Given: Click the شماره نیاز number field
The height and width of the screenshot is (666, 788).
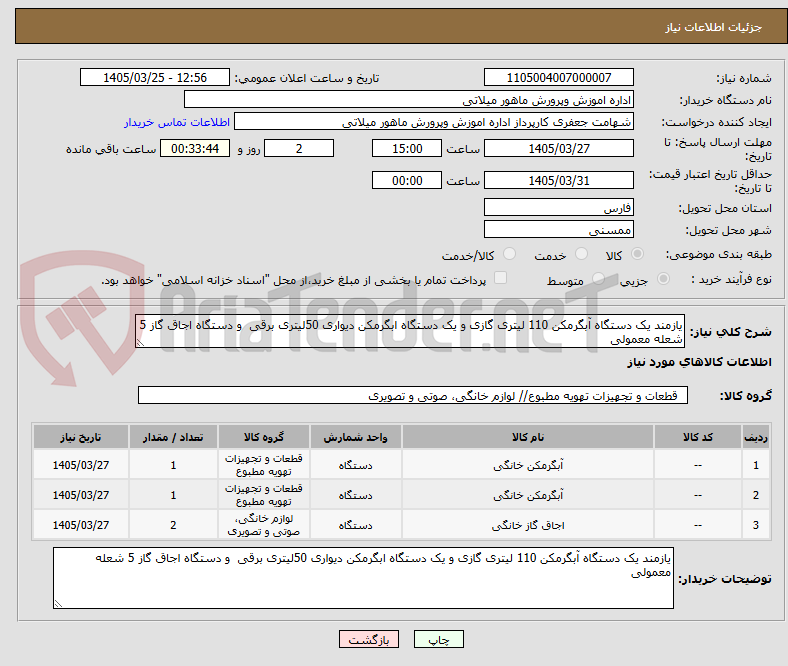Looking at the screenshot, I should (x=558, y=77).
